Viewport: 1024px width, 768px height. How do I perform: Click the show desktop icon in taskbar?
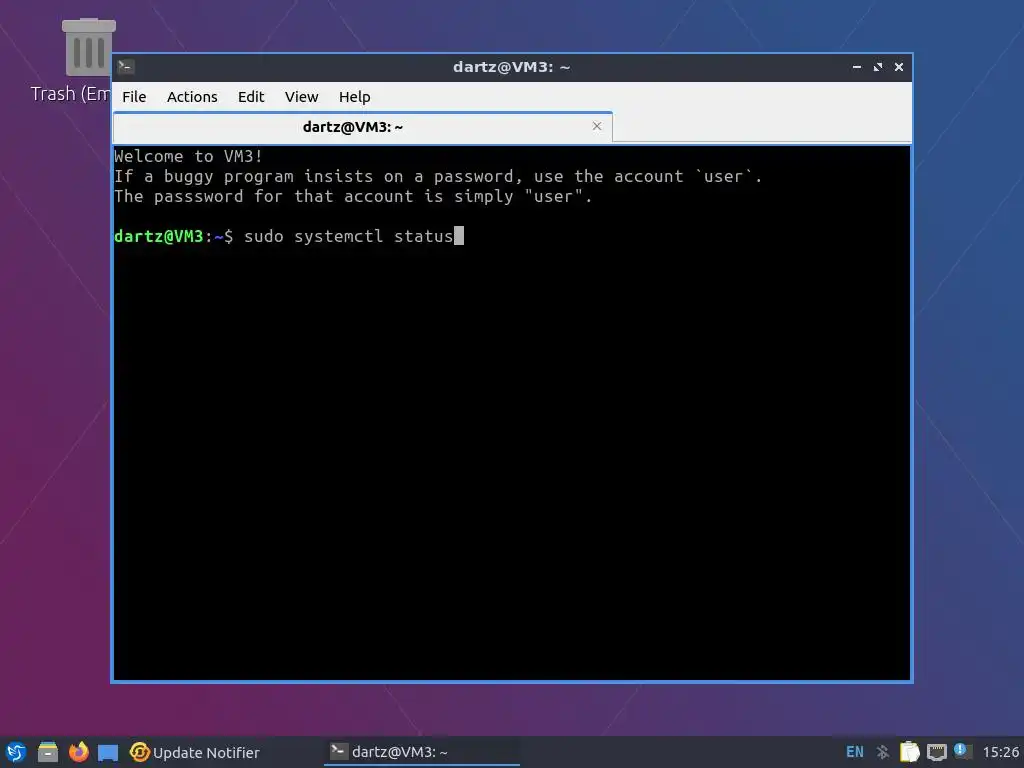(108, 753)
